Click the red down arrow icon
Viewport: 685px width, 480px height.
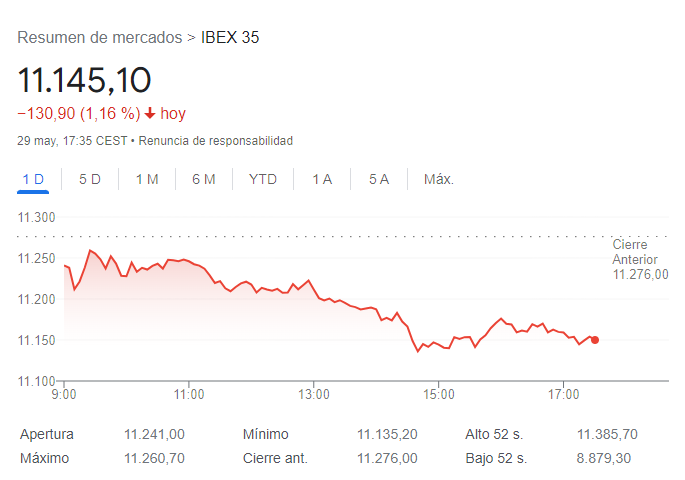(150, 113)
